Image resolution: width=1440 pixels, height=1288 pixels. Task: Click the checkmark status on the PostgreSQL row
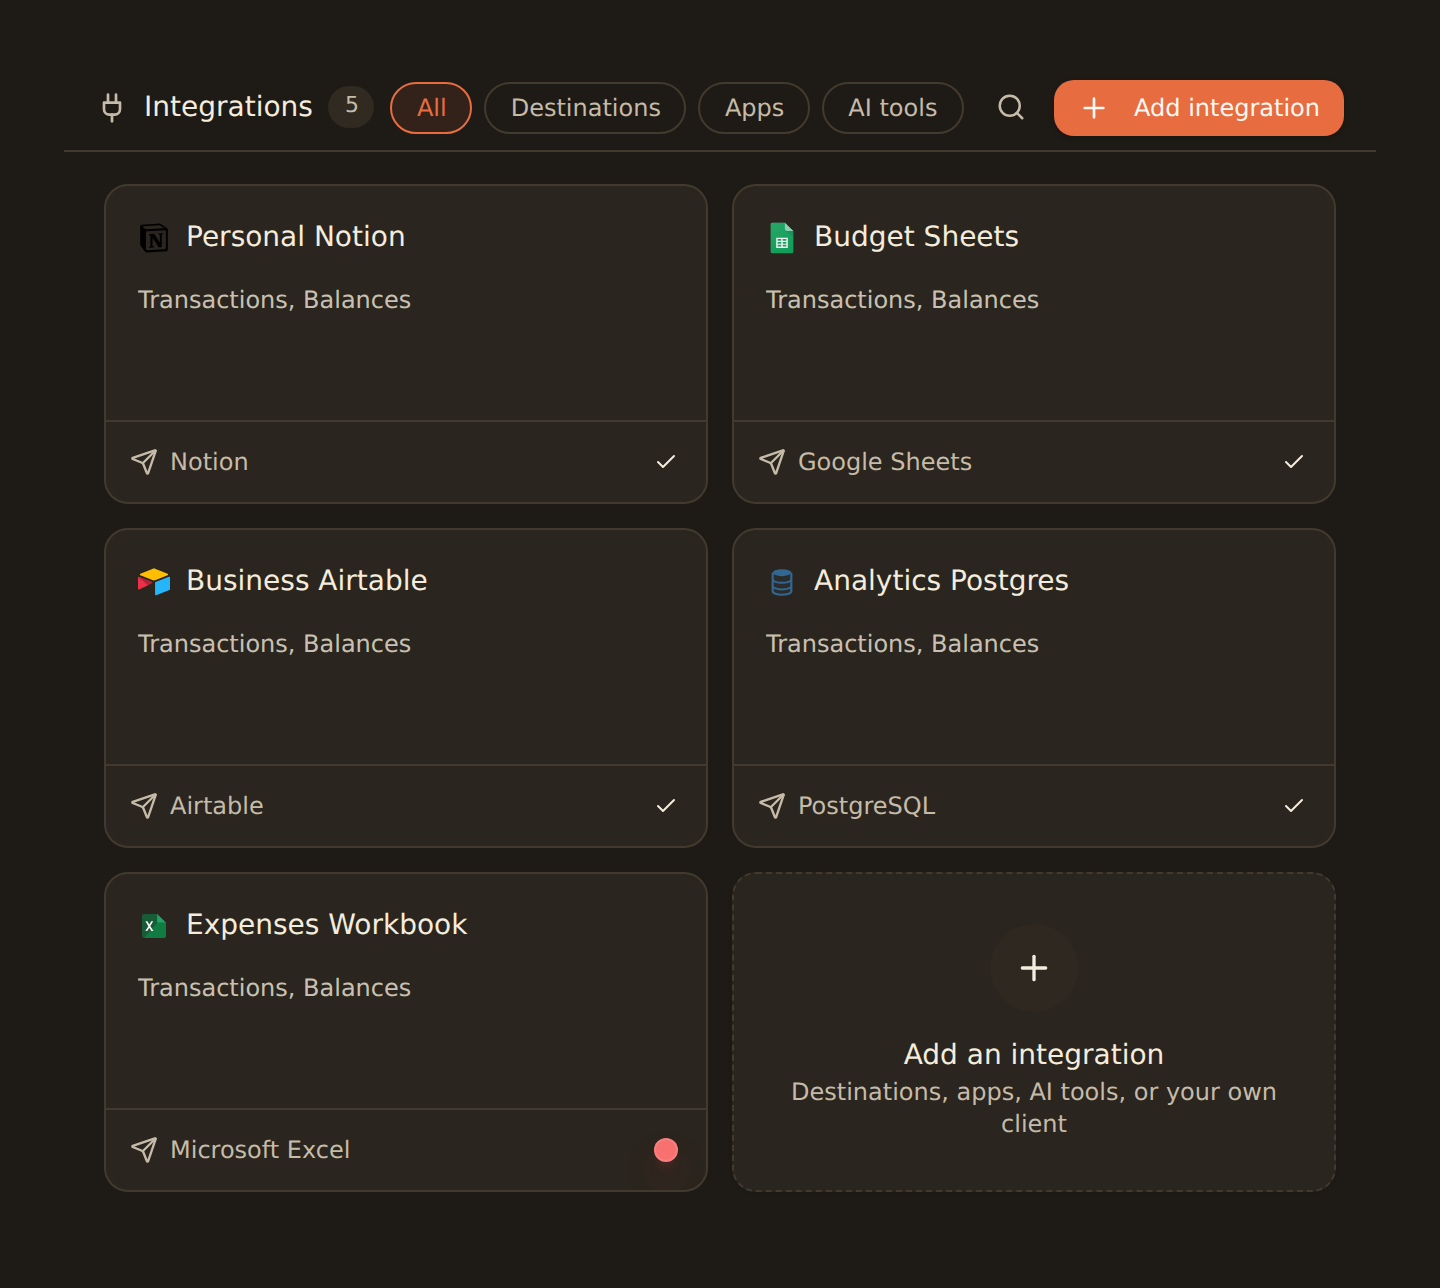click(1294, 805)
